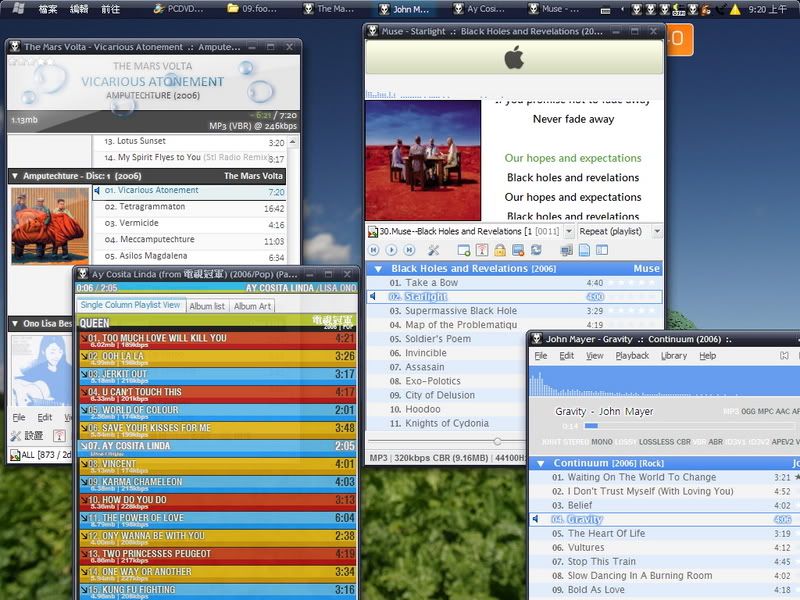Open Playback menu in John Mayer window

(x=632, y=356)
